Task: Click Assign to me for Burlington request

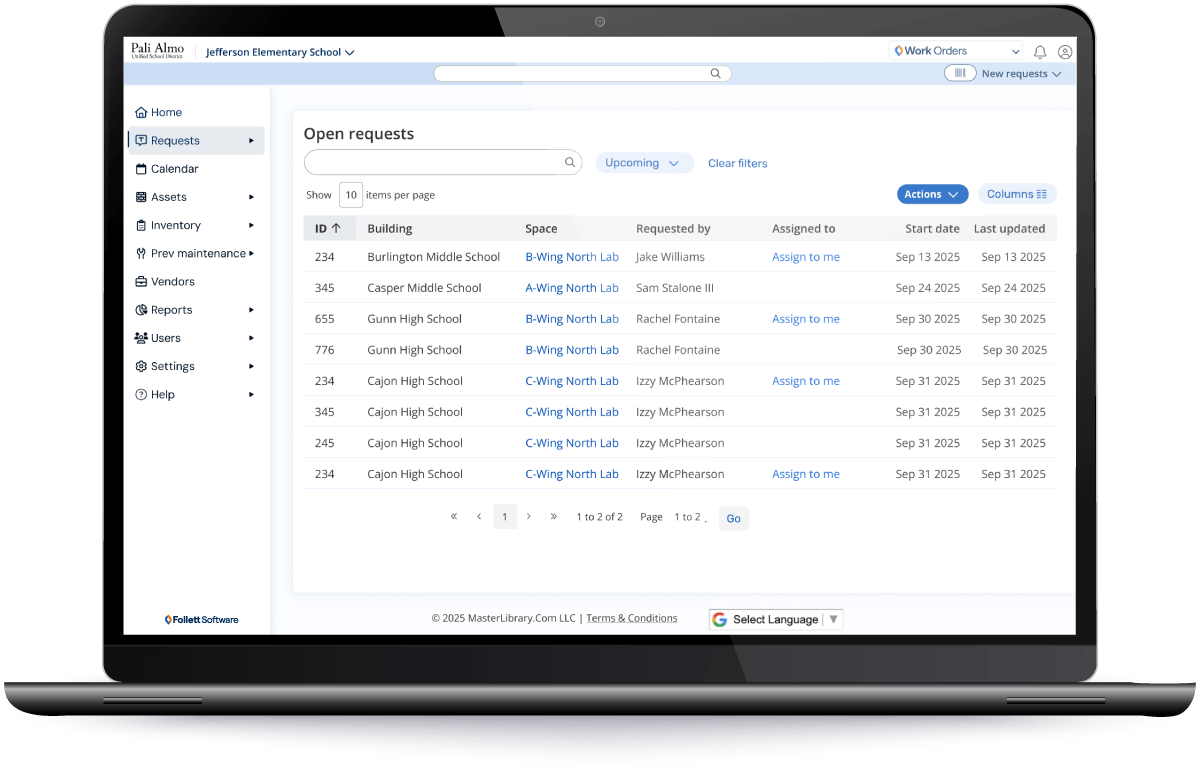Action: click(805, 257)
